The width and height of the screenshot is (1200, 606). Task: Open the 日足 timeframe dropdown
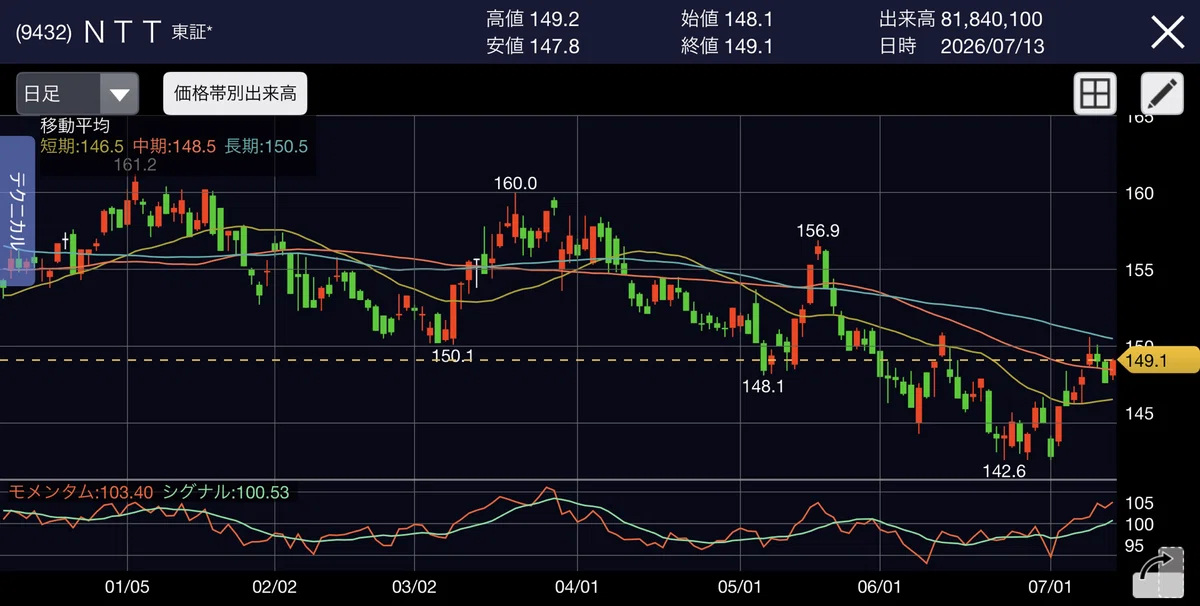click(77, 94)
